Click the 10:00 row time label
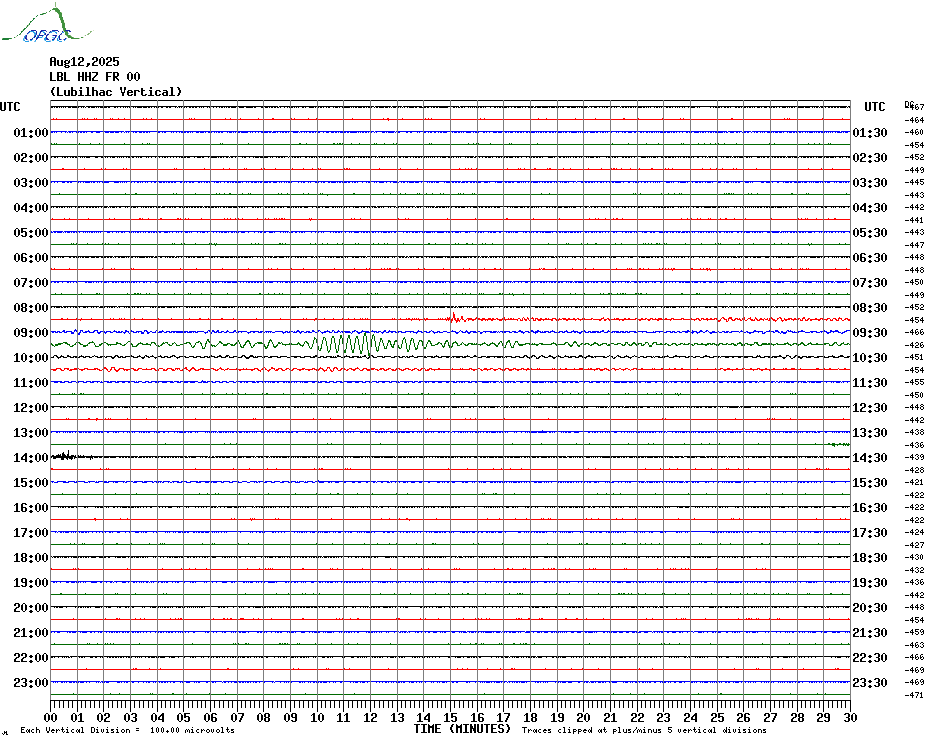Image resolution: width=930 pixels, height=744 pixels. pos(31,358)
